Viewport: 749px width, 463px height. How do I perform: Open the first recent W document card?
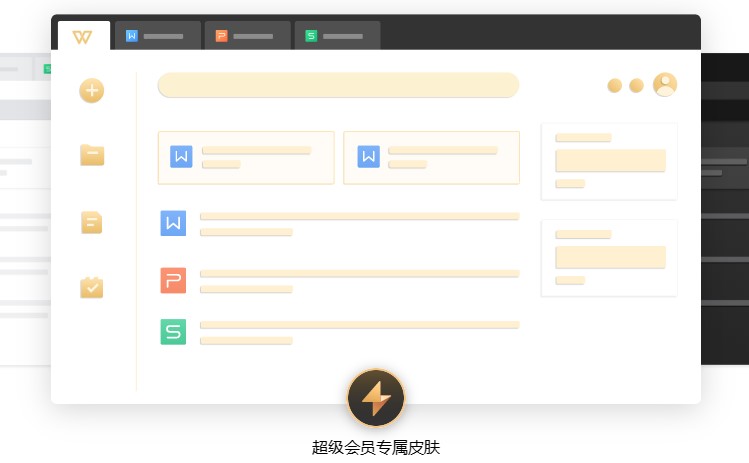(x=246, y=158)
